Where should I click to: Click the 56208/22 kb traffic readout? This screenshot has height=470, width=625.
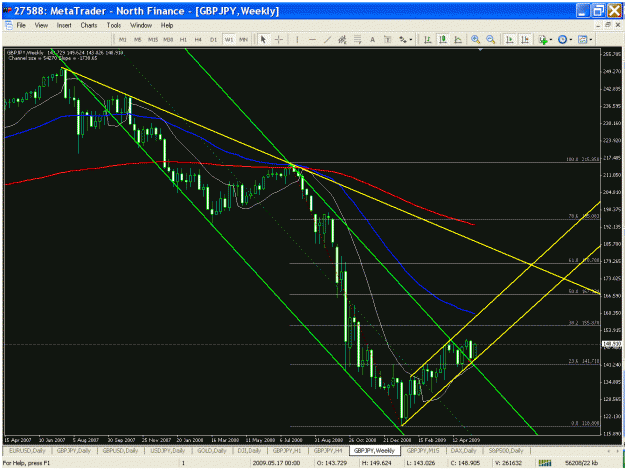(x=582, y=463)
